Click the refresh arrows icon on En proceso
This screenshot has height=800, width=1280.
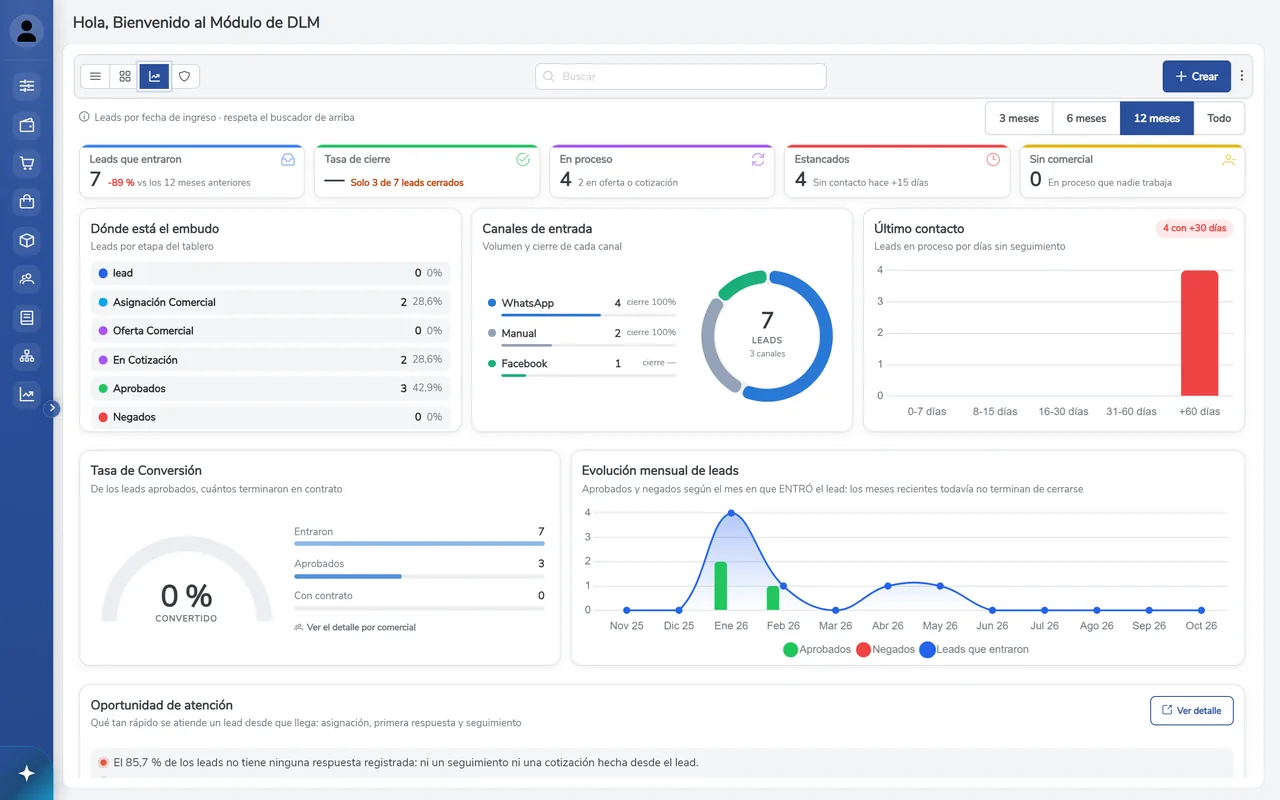pyautogui.click(x=758, y=159)
